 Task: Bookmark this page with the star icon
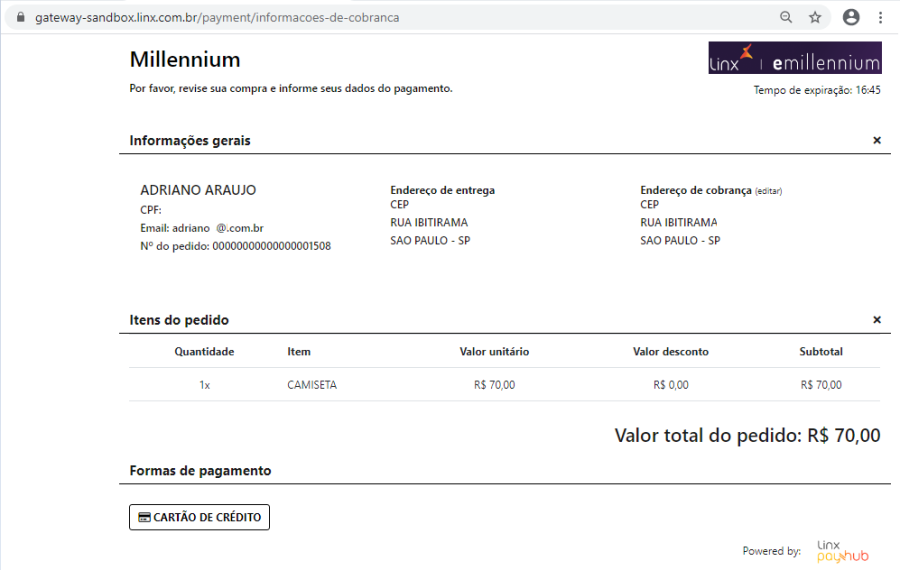pyautogui.click(x=815, y=17)
